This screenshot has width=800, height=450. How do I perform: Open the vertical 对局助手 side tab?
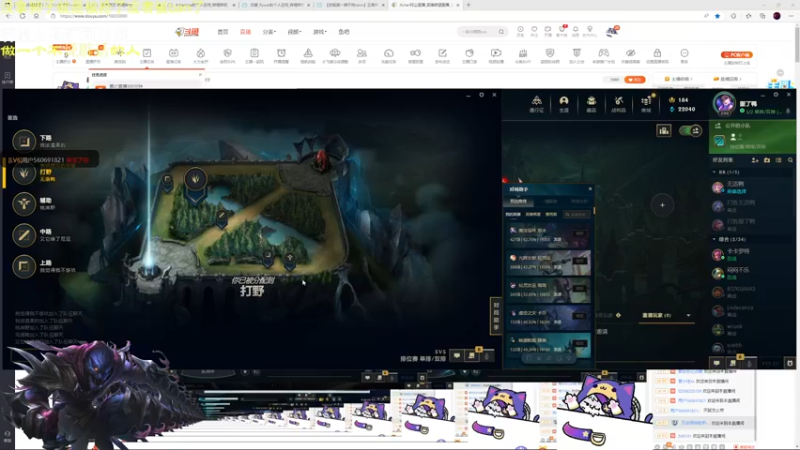pyautogui.click(x=495, y=316)
